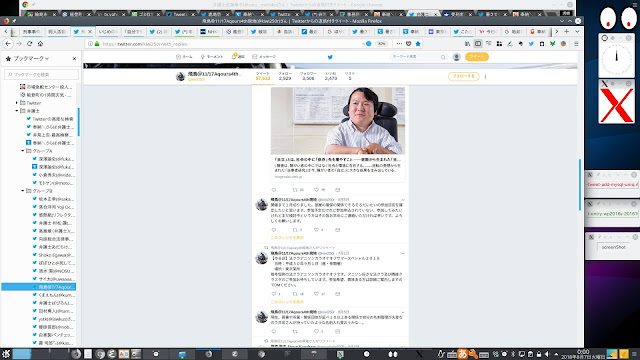
Task: Click the bookmark search field
Action: [41, 74]
